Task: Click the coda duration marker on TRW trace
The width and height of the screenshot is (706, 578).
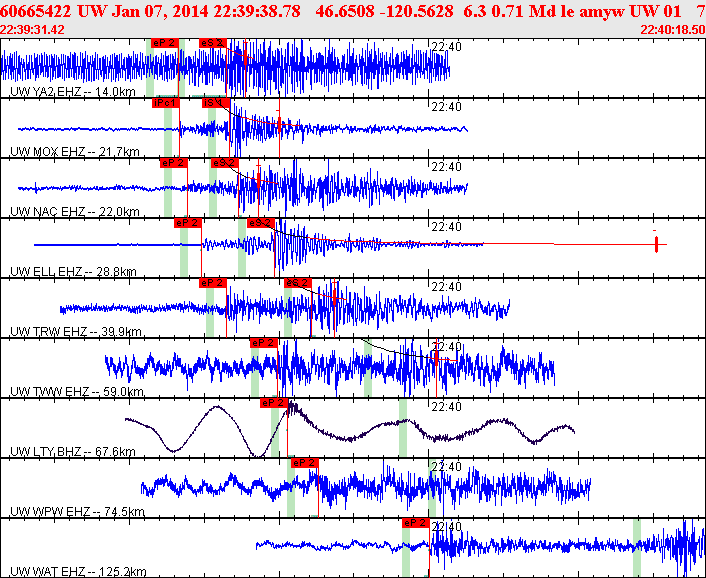Action: point(334,296)
